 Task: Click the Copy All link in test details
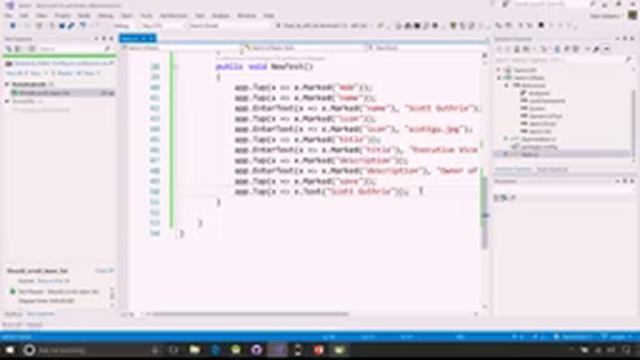click(x=104, y=271)
